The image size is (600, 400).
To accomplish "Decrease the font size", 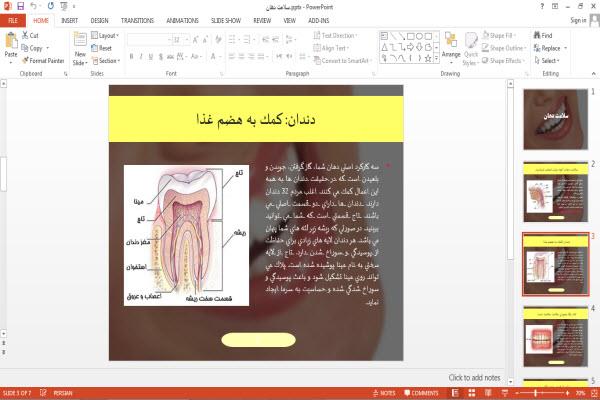I will (x=205, y=39).
